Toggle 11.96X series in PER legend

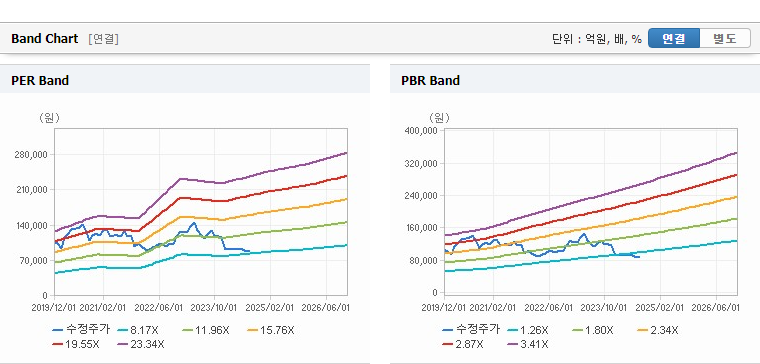tap(206, 331)
